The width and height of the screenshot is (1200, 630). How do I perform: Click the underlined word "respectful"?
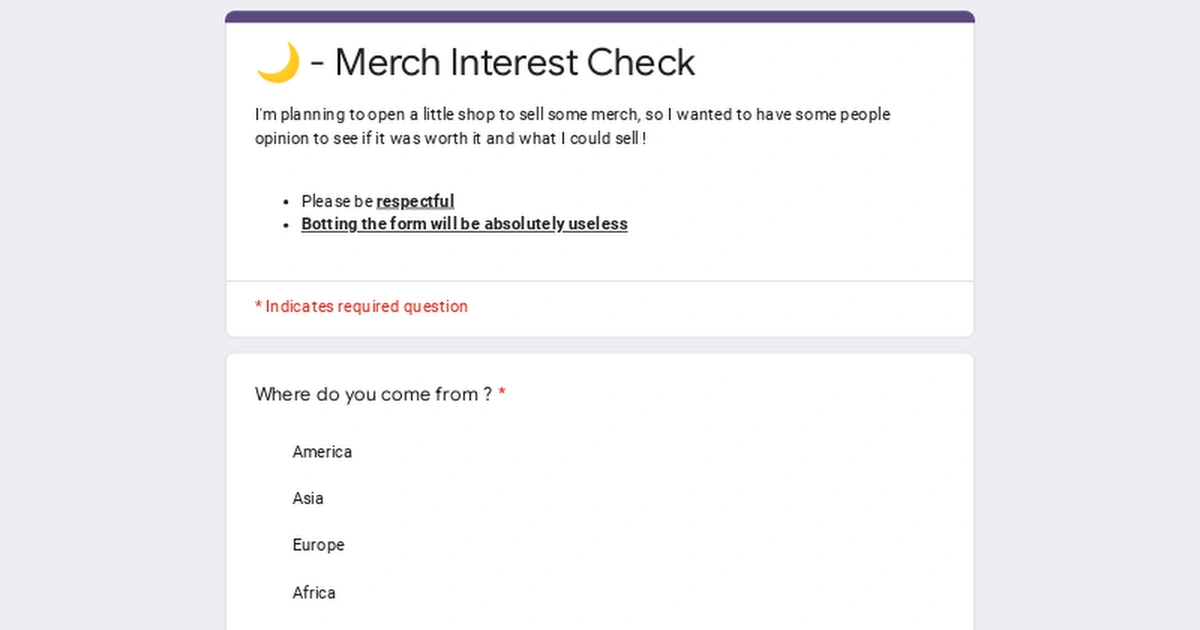(415, 201)
